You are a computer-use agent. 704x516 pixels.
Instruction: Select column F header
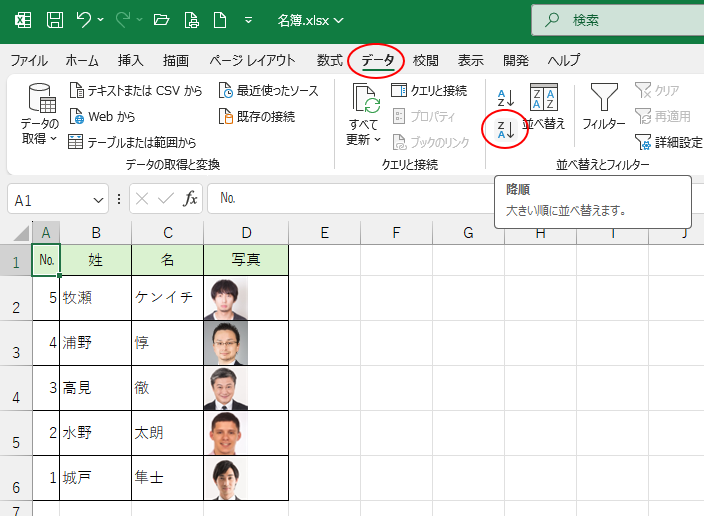coord(396,233)
